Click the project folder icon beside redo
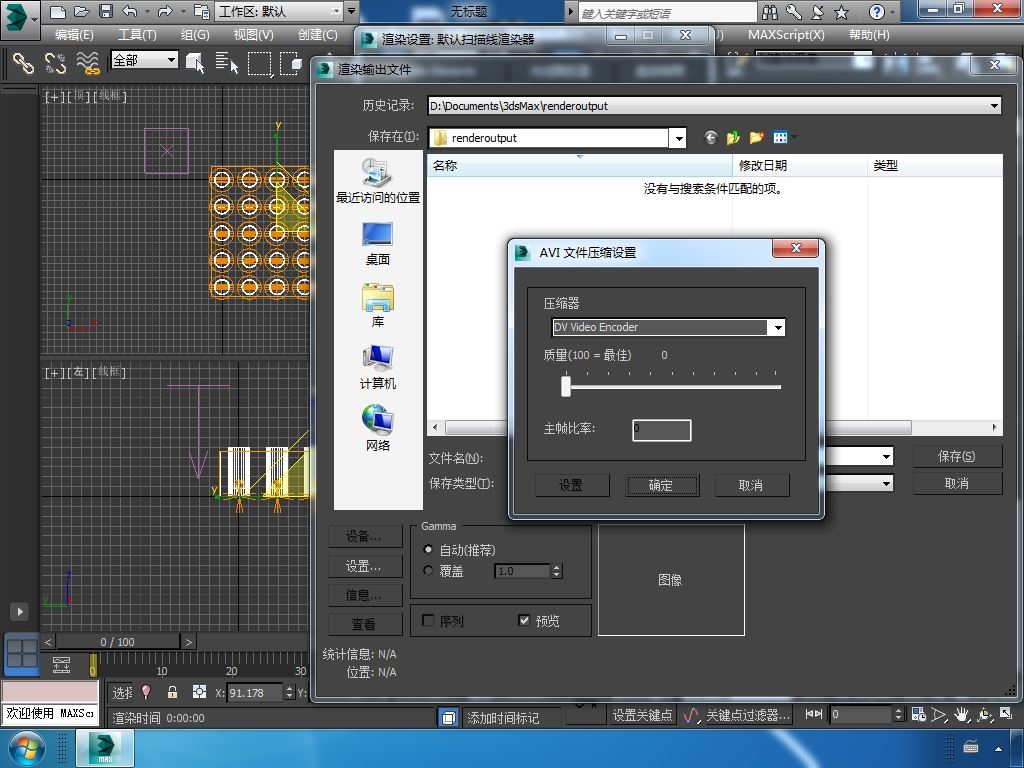Image resolution: width=1024 pixels, height=768 pixels. (x=202, y=11)
